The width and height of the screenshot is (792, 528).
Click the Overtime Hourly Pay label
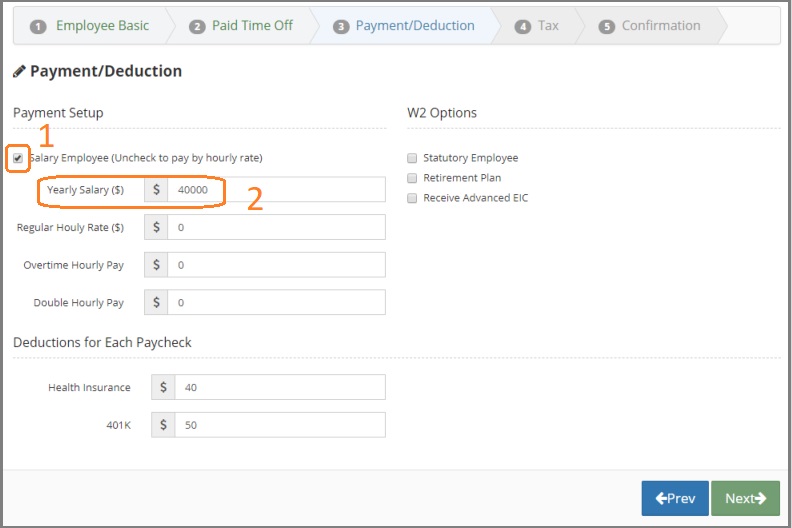click(x=74, y=265)
